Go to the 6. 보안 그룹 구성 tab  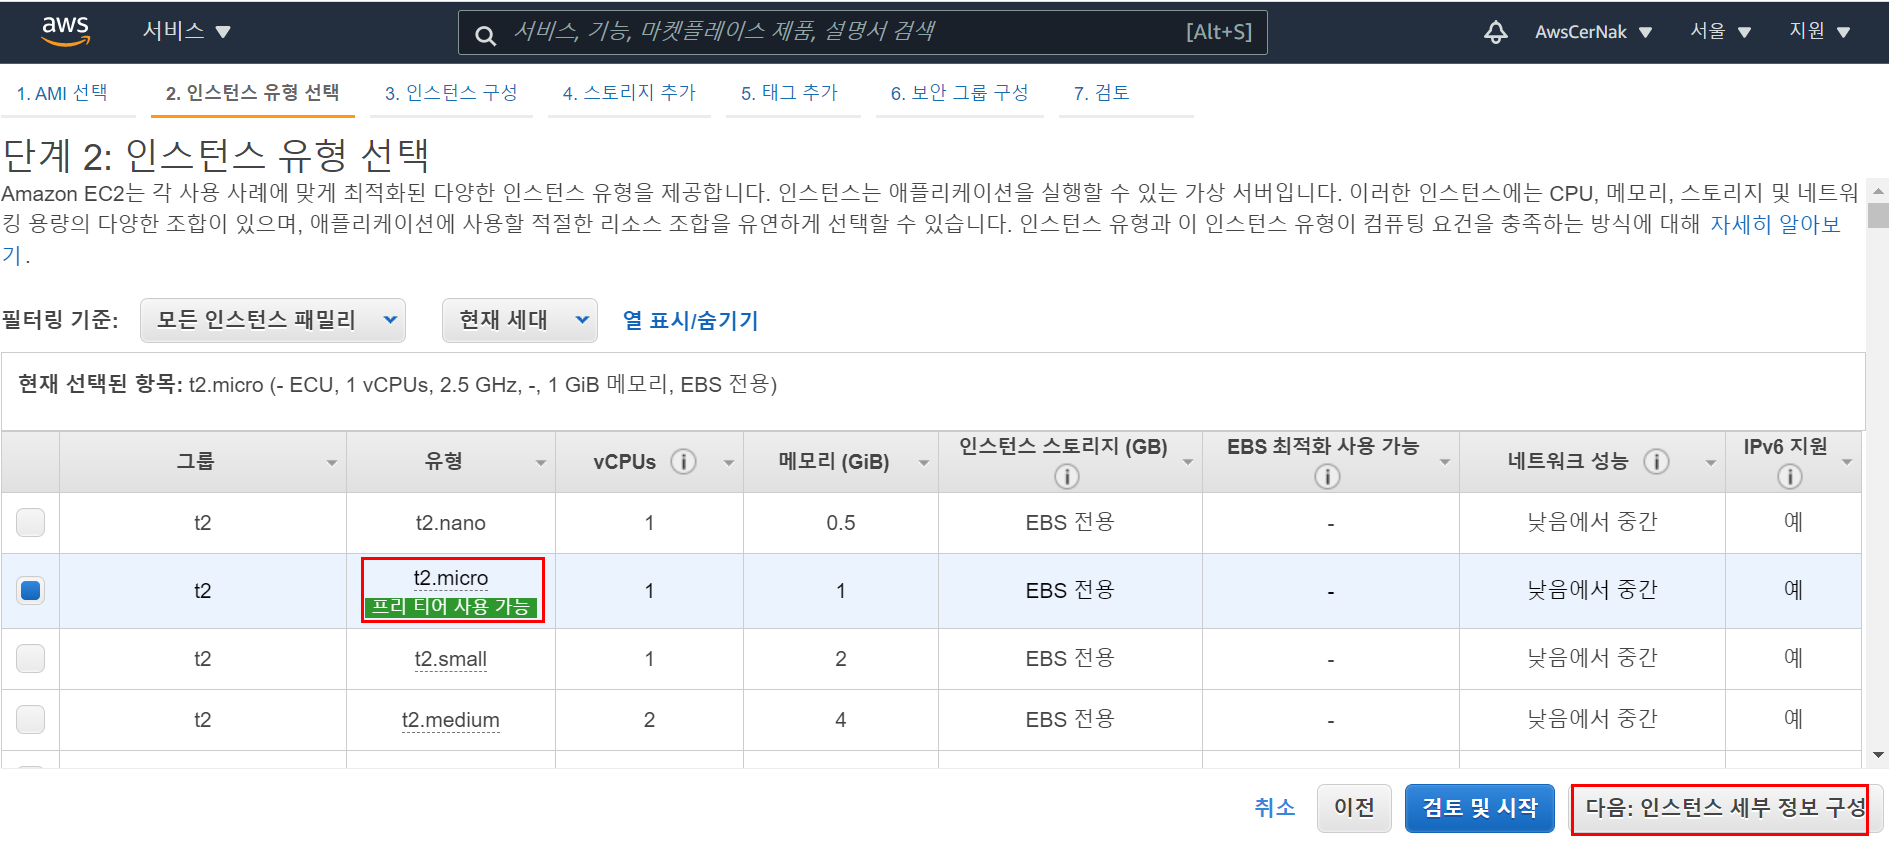point(959,93)
